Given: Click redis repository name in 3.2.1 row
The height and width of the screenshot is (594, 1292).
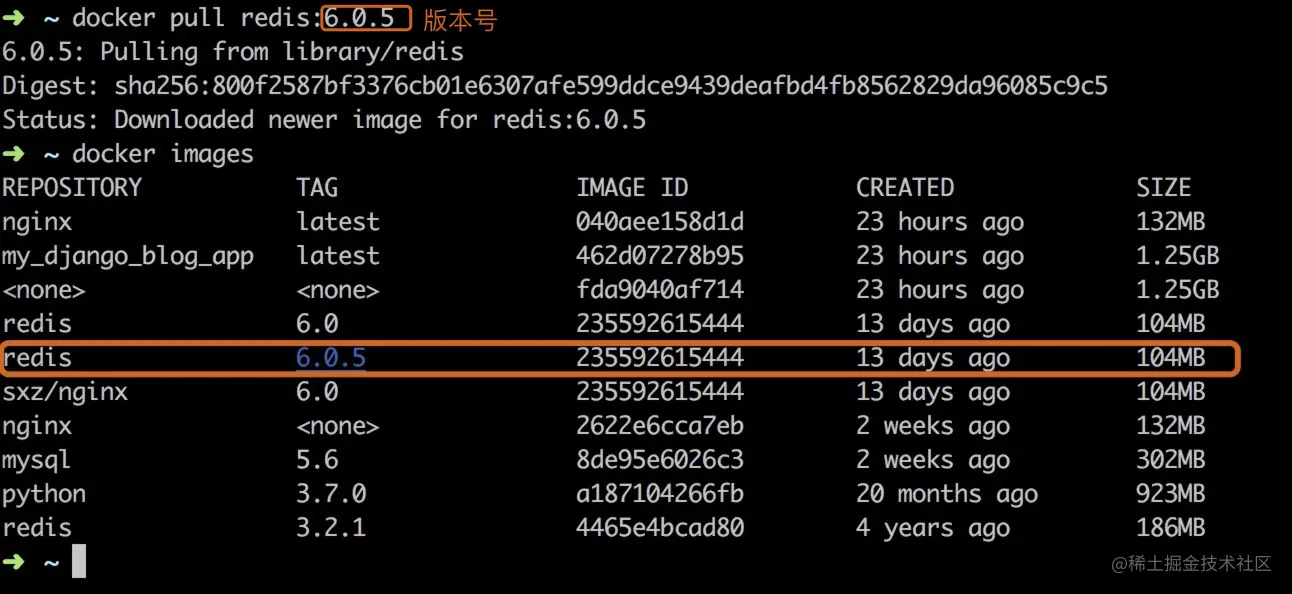Looking at the screenshot, I should coord(37,528).
